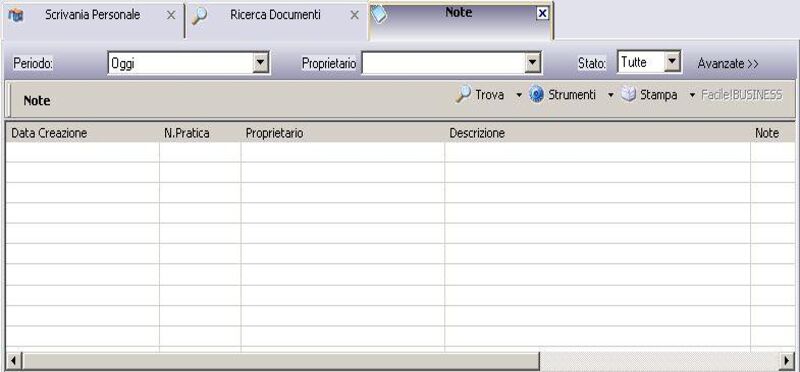Screen dimensions: 800x372
Task: Click the Strumenti gear icon
Action: click(536, 94)
